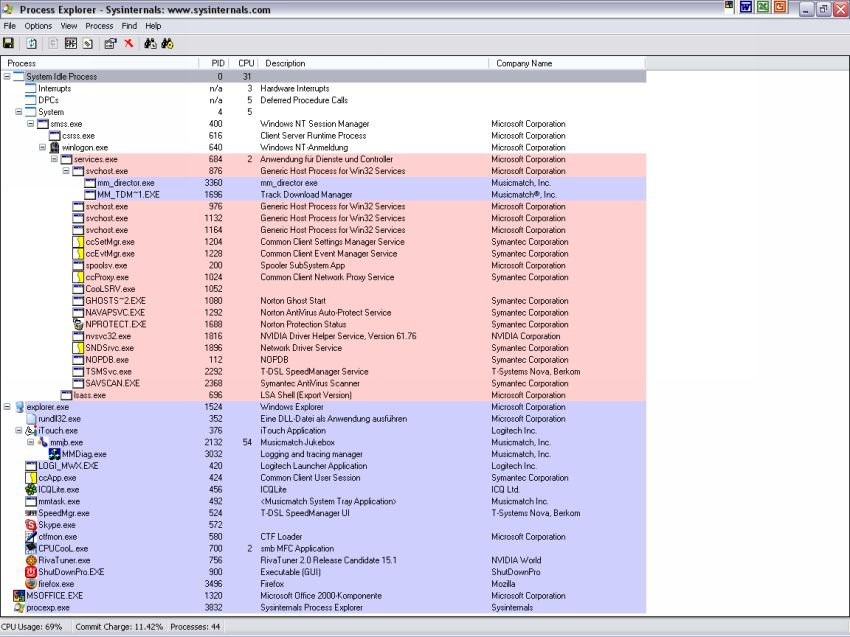This screenshot has width=850, height=637.
Task: Sort by the PID column header
Action: [214, 63]
